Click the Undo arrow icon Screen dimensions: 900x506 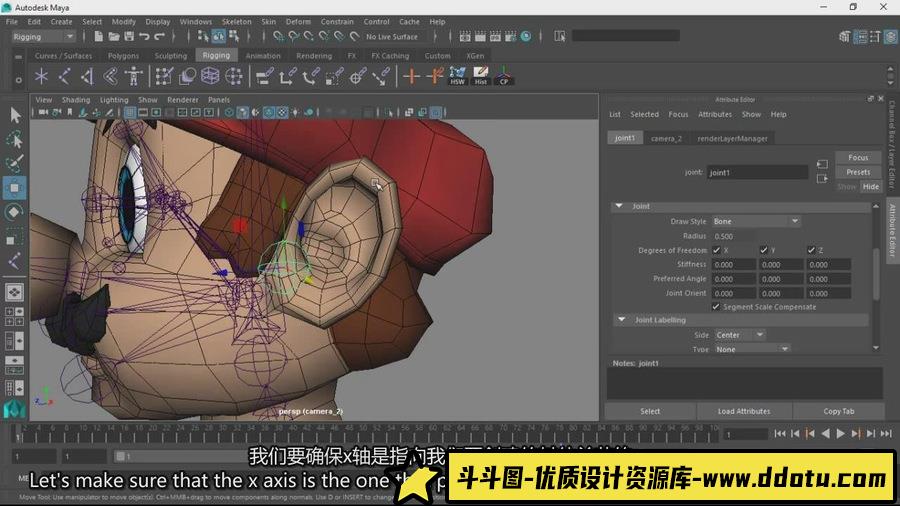(x=144, y=36)
